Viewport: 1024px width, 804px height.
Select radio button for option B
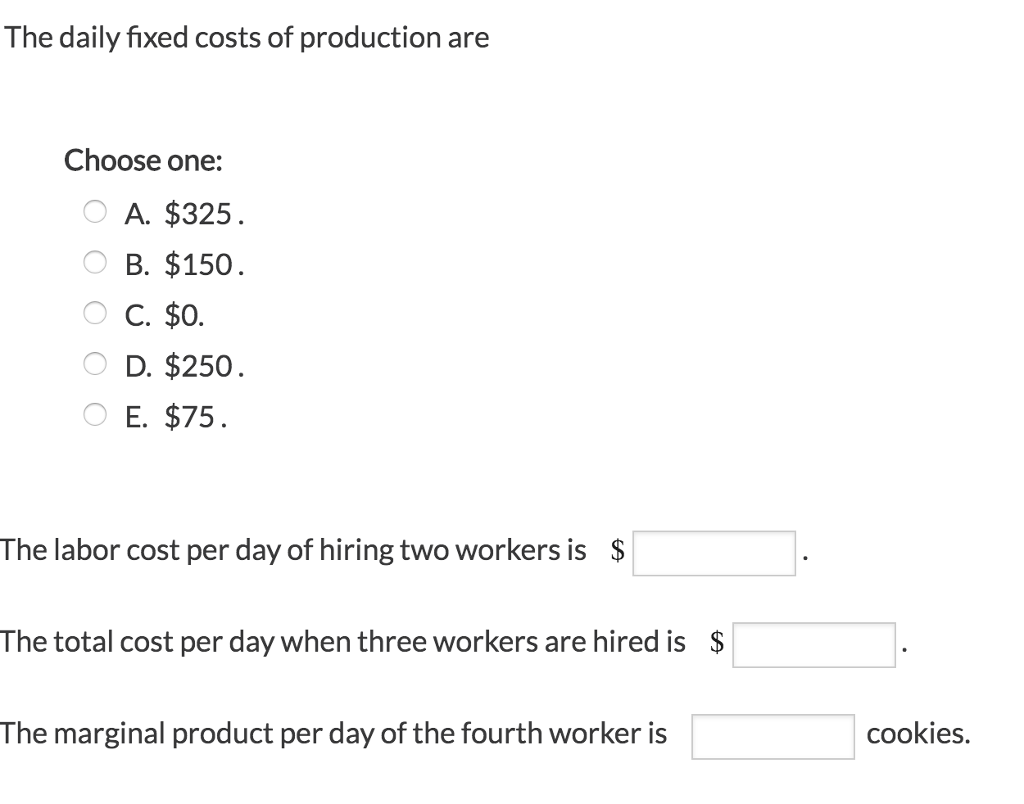click(95, 264)
